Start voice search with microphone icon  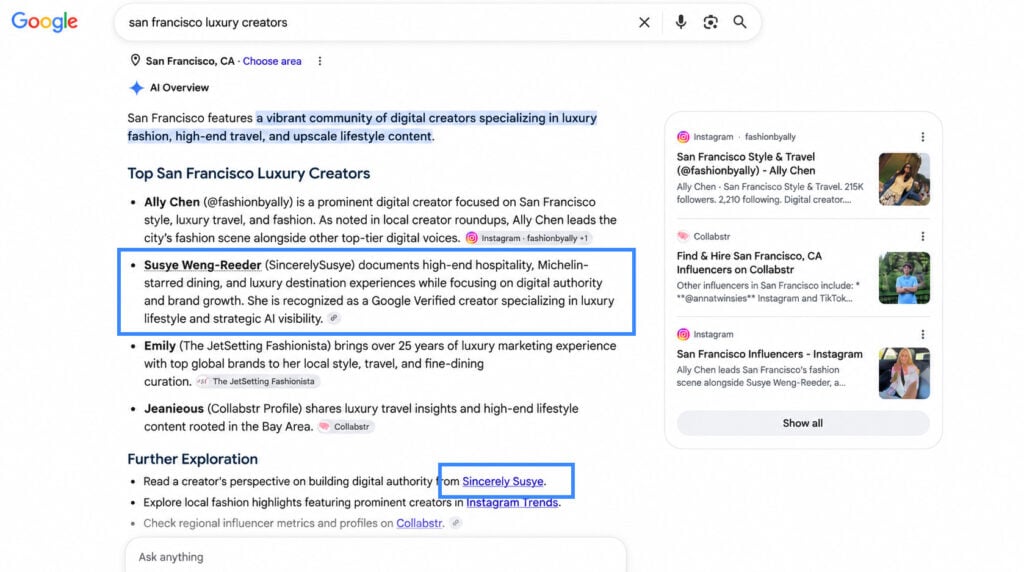point(680,22)
